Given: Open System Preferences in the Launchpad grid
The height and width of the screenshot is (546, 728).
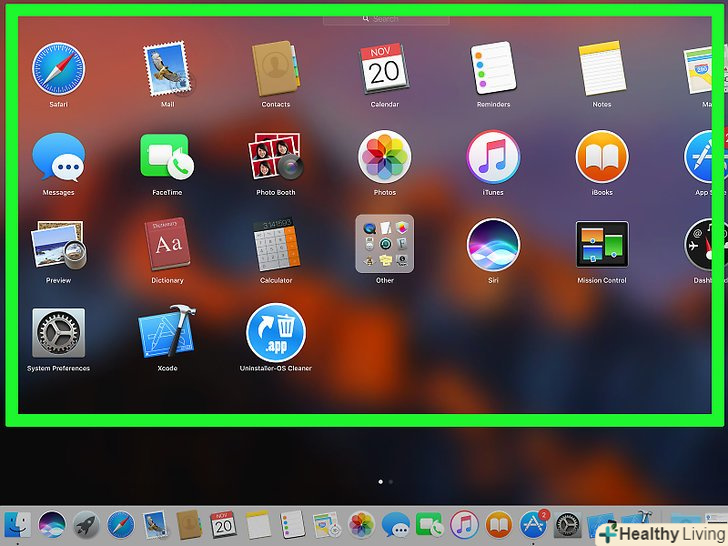Looking at the screenshot, I should [x=58, y=332].
